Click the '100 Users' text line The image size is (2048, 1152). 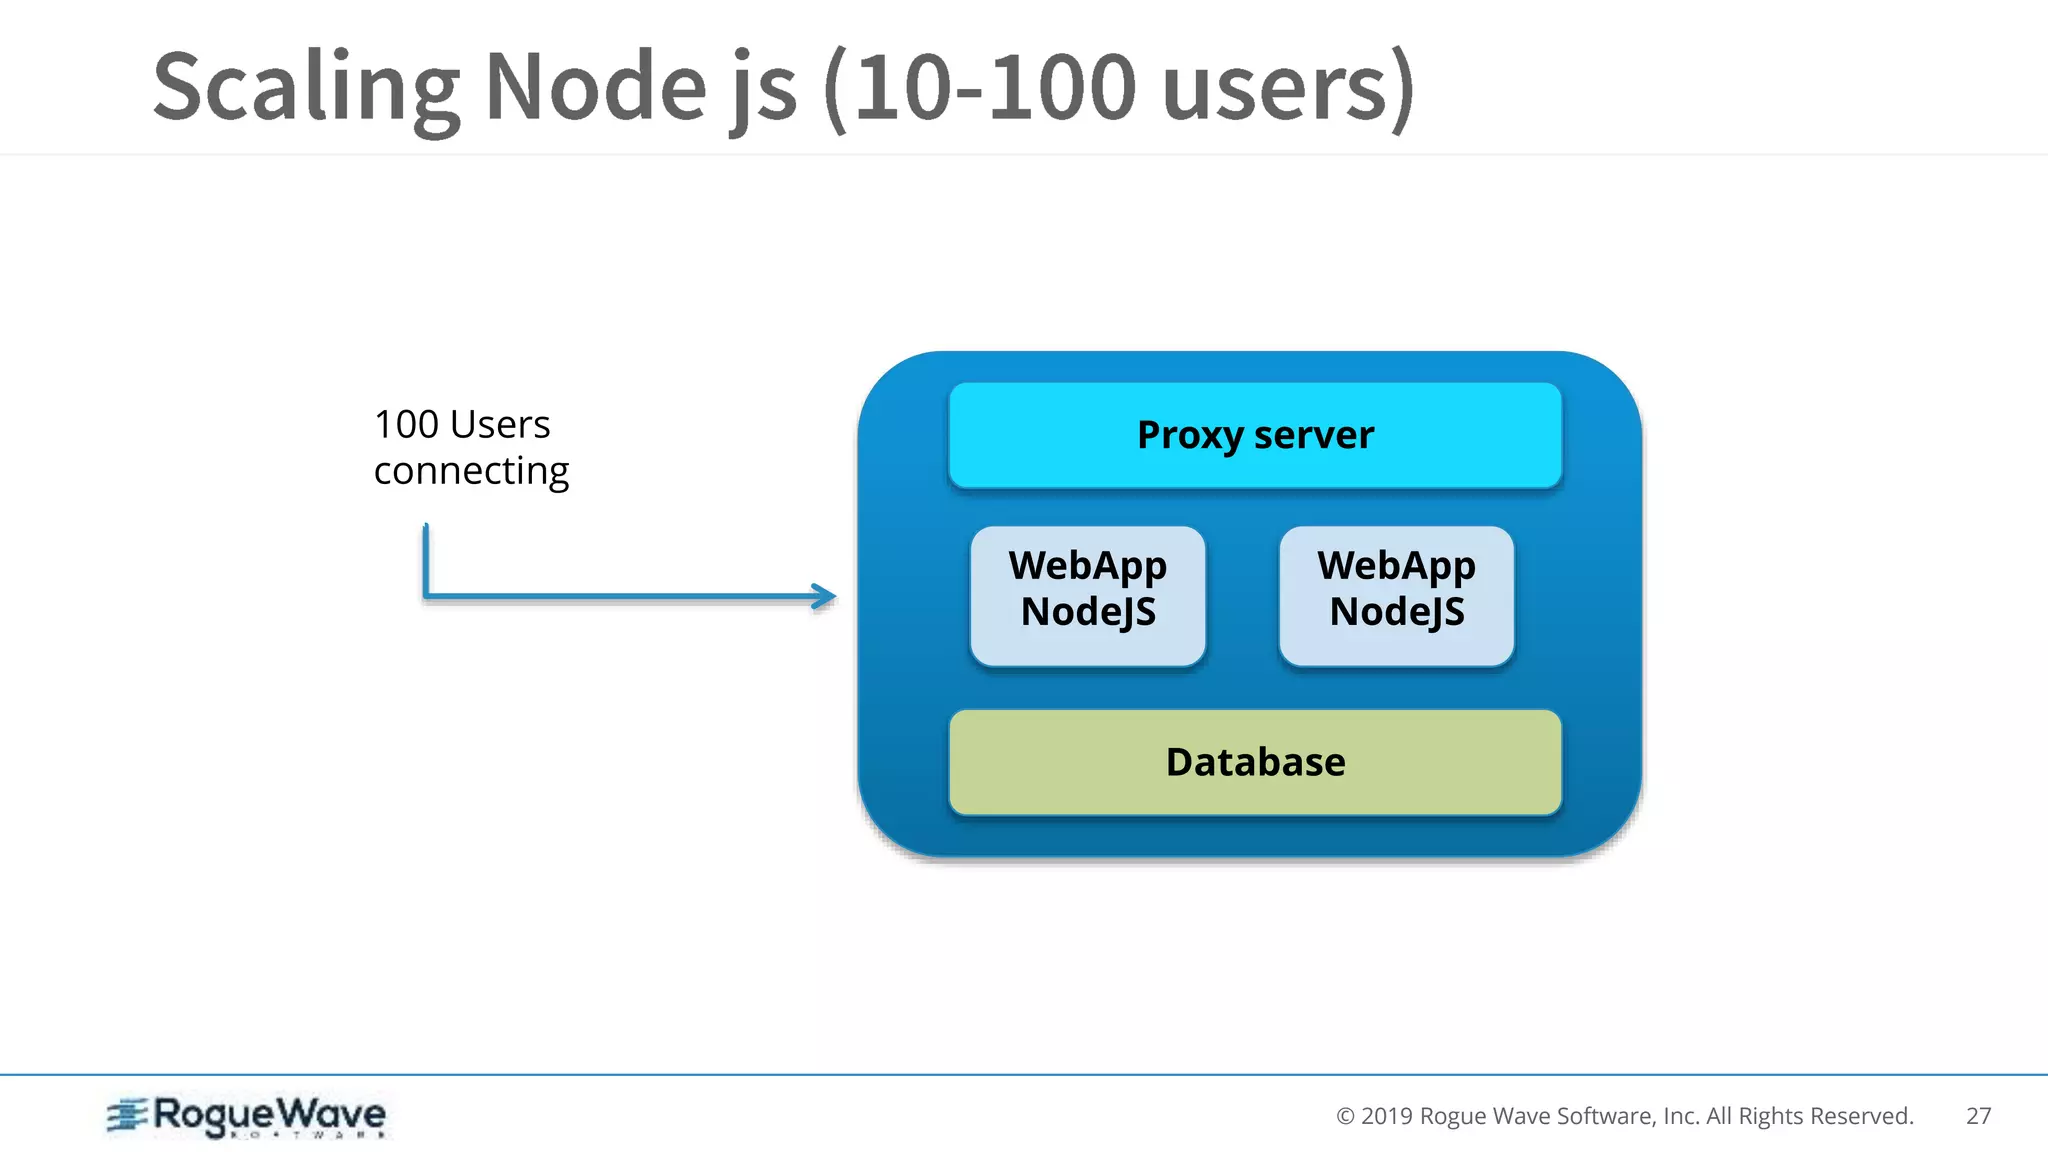pos(462,424)
